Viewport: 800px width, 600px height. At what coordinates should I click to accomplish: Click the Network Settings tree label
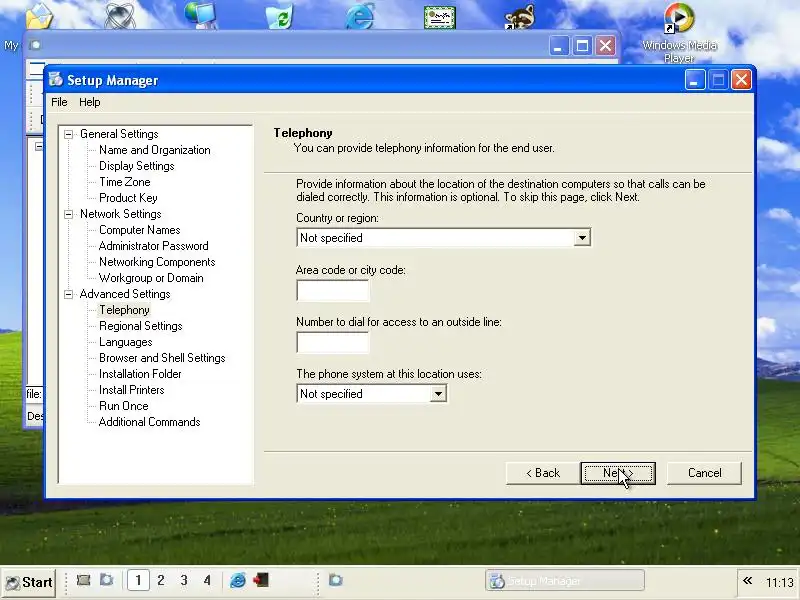(x=120, y=214)
